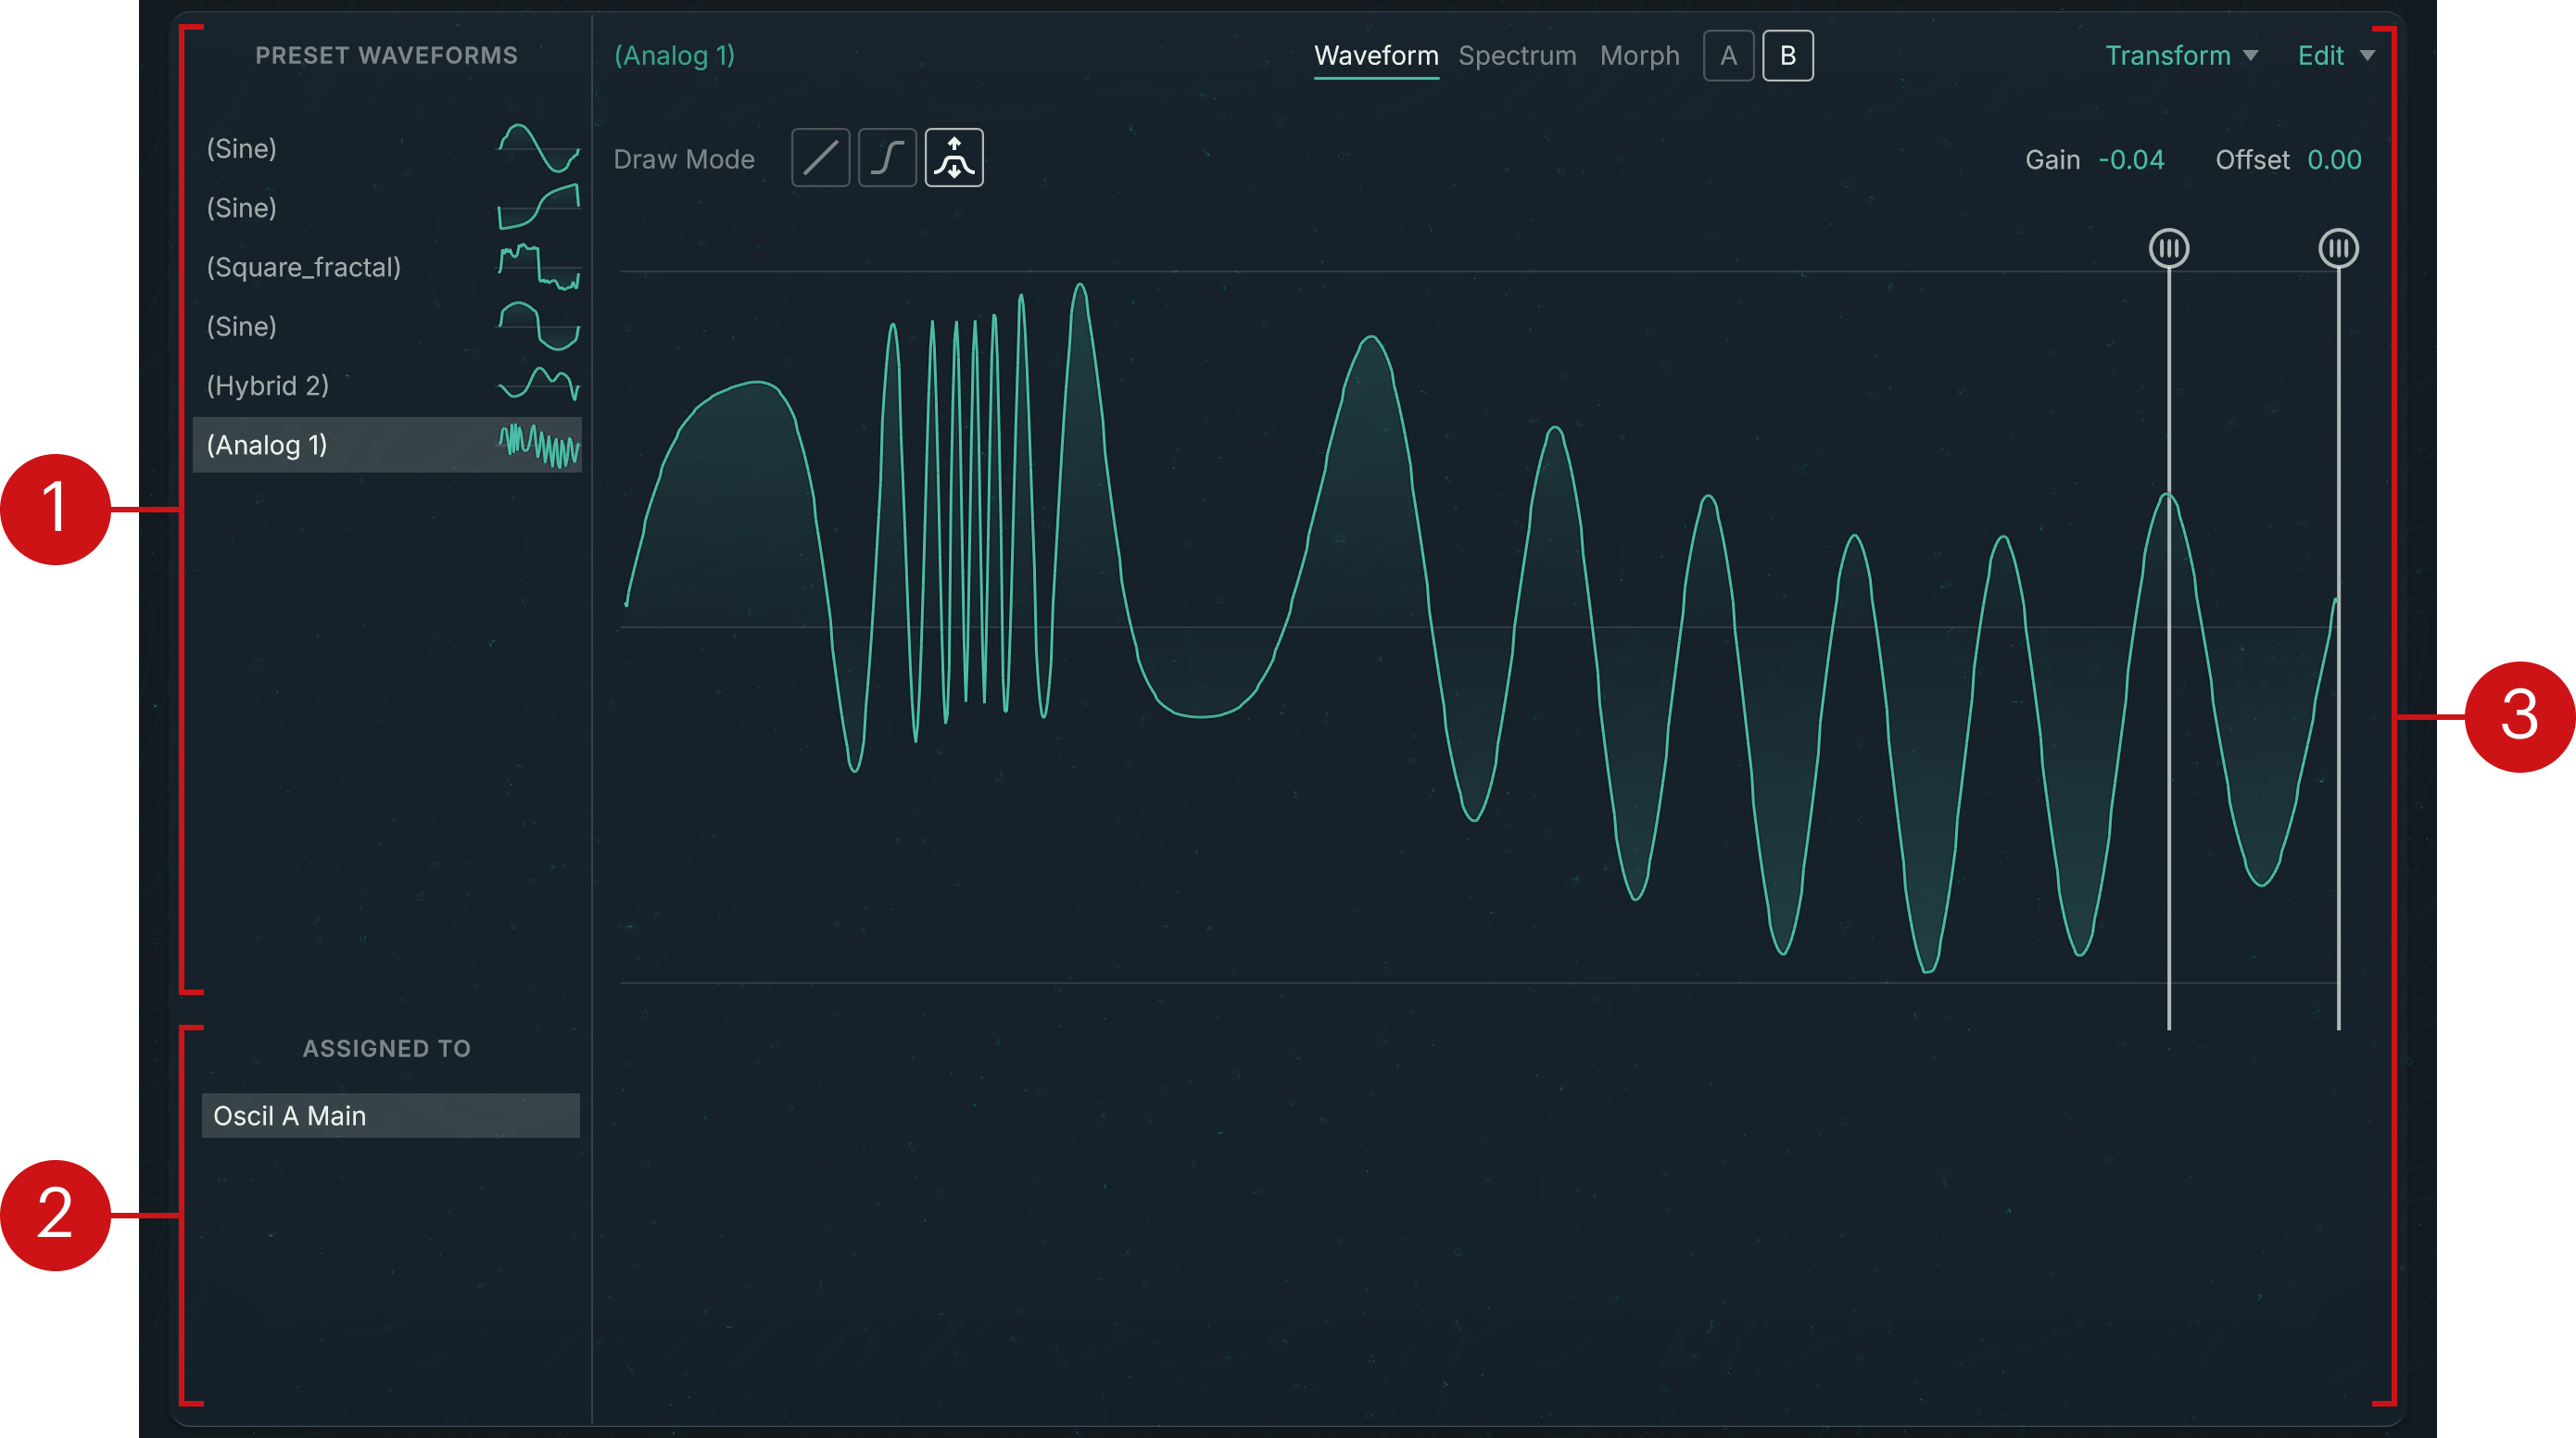Click the Offset value 0.00
This screenshot has height=1438, width=2576.
tap(2334, 160)
